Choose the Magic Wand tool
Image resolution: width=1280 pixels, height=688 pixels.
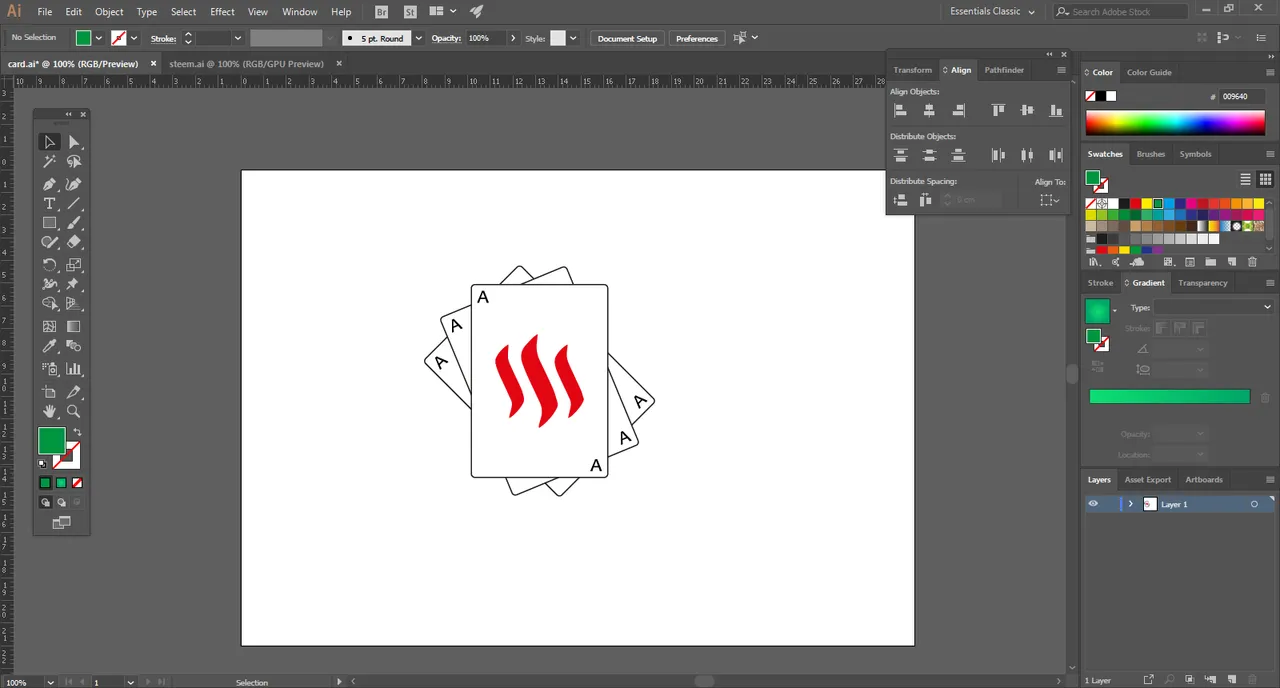coord(49,161)
